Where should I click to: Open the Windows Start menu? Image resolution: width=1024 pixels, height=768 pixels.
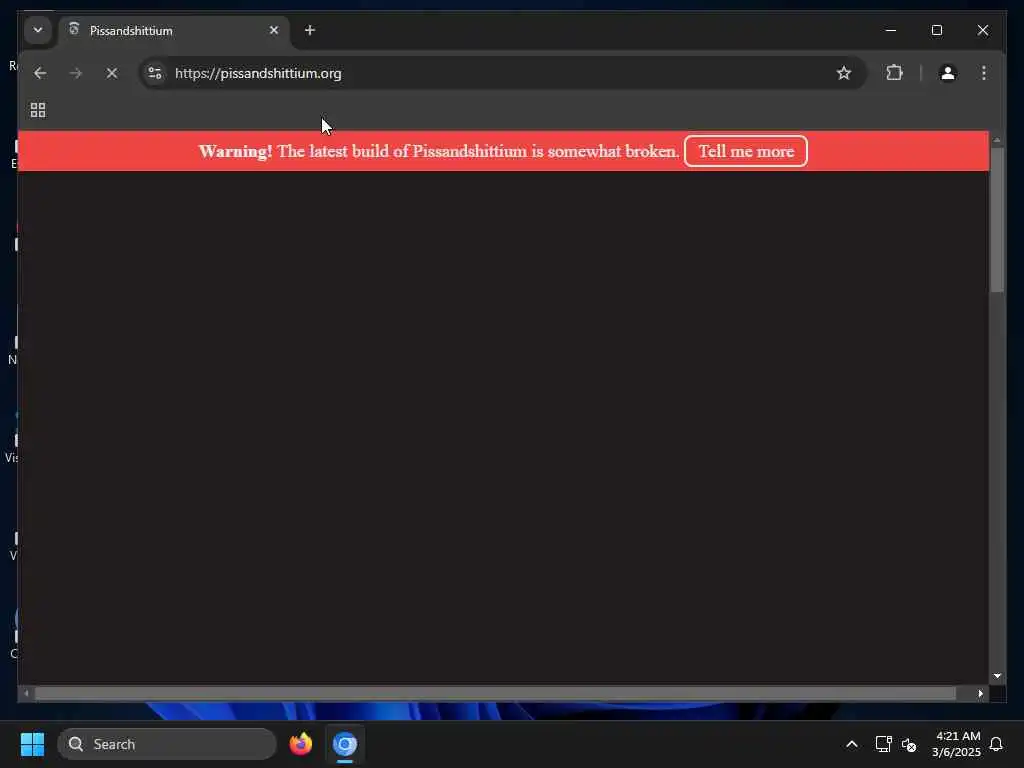coord(32,744)
